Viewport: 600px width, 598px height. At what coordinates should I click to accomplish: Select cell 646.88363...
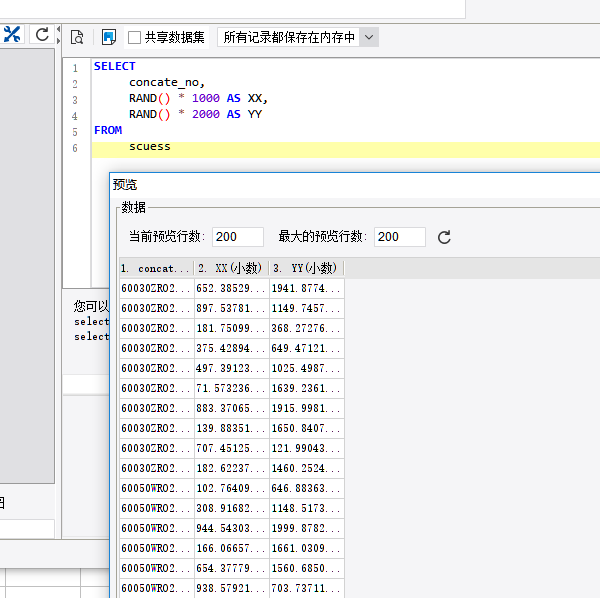(307, 489)
